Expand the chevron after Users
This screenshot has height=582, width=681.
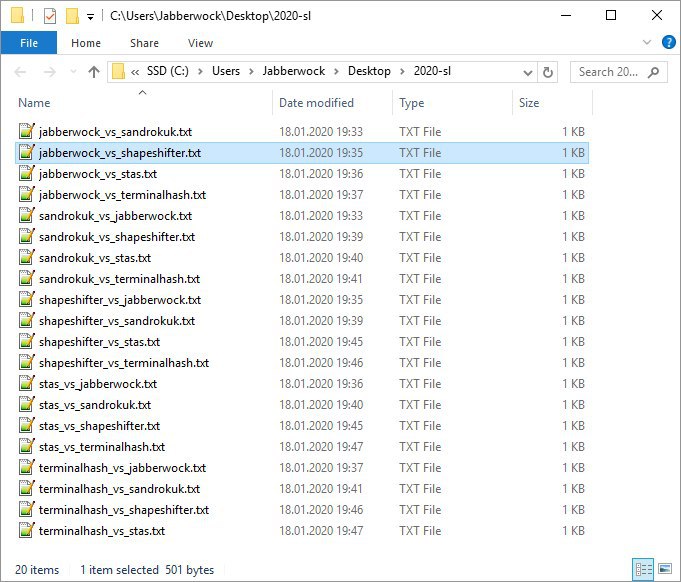pos(251,72)
